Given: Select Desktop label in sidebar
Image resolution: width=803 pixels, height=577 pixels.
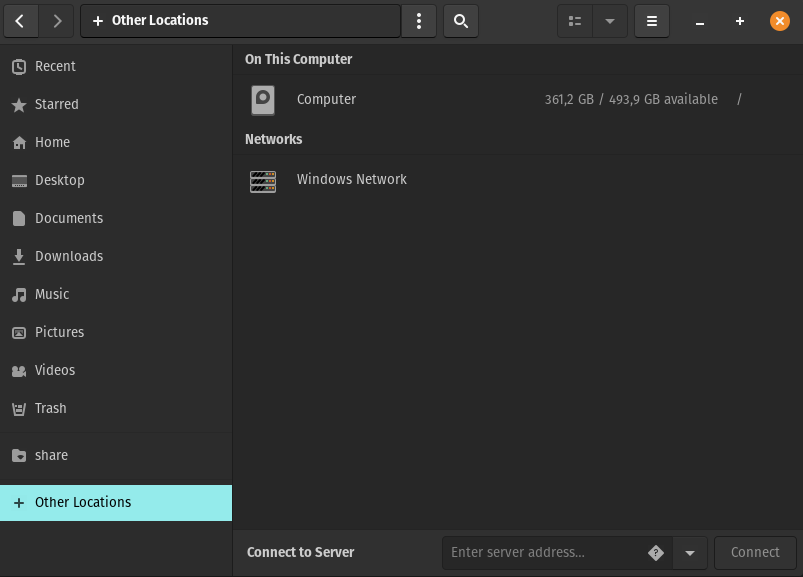Looking at the screenshot, I should click(60, 180).
